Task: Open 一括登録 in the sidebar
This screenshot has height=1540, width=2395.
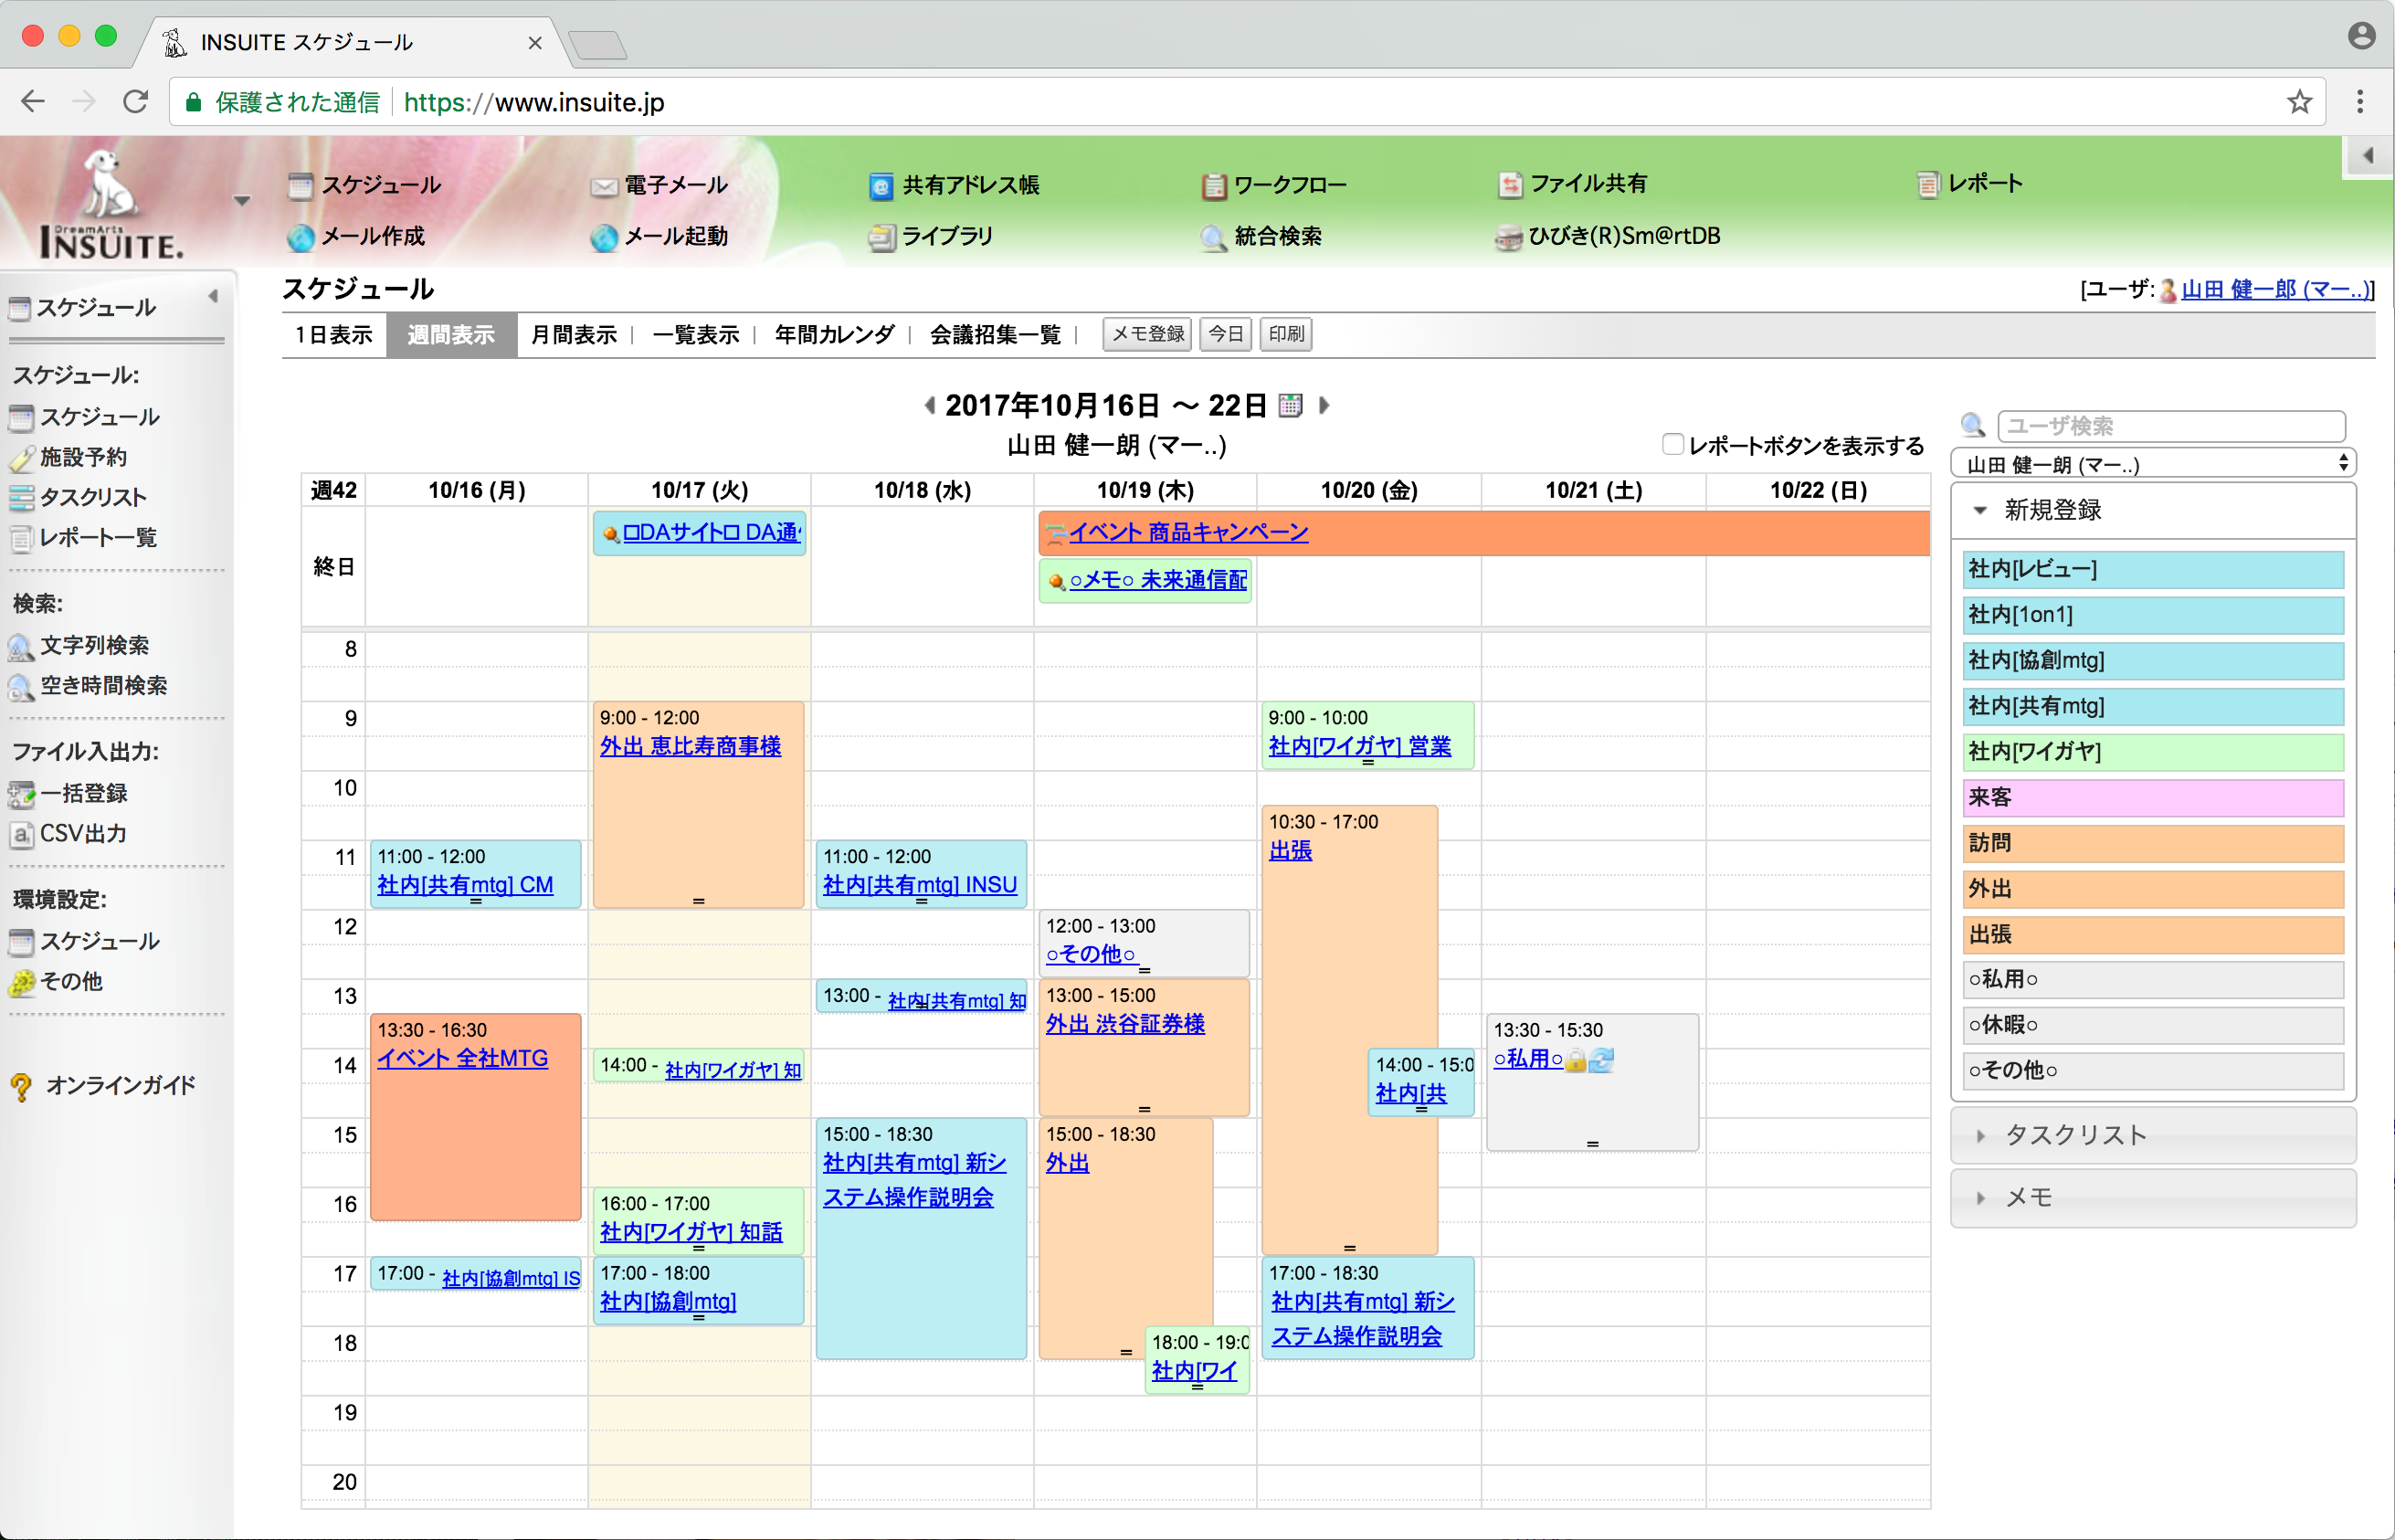Action: click(x=83, y=793)
